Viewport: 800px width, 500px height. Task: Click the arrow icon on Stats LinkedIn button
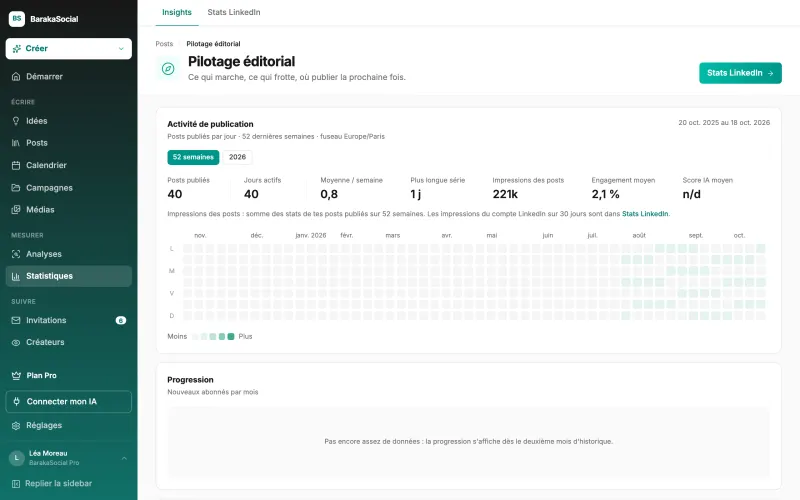770,73
